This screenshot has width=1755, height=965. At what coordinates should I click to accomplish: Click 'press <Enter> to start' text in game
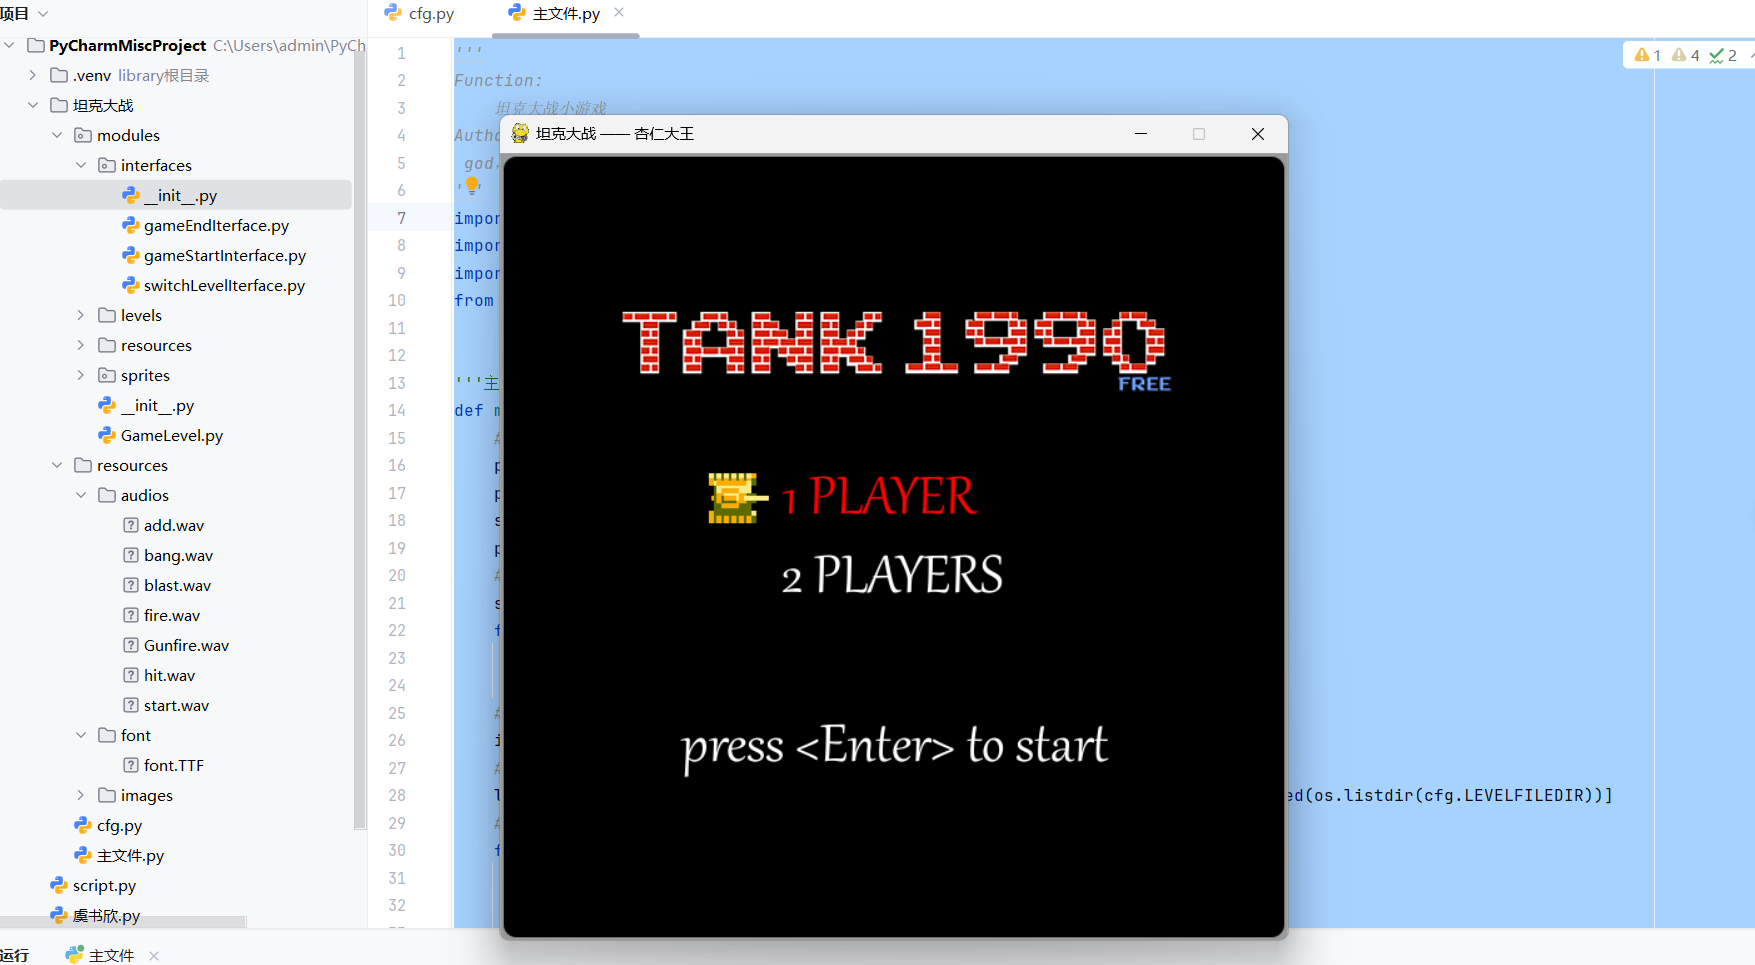coord(894,747)
